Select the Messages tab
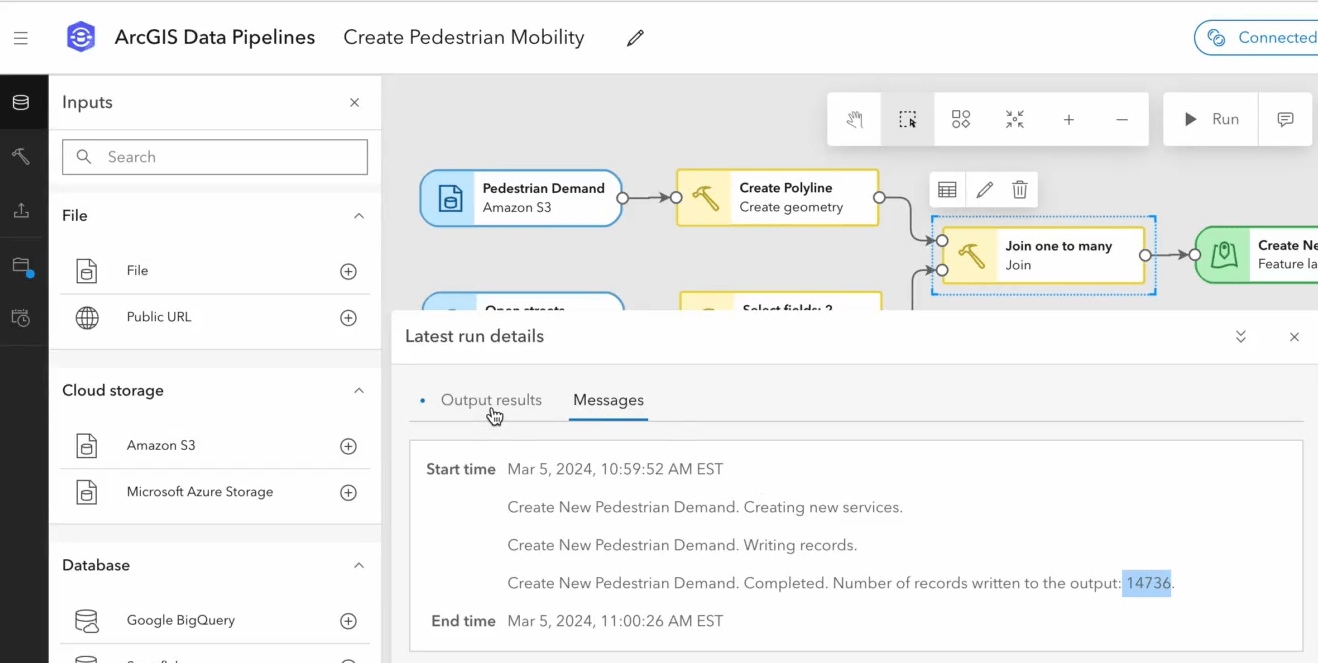This screenshot has width=1318, height=663. click(608, 399)
